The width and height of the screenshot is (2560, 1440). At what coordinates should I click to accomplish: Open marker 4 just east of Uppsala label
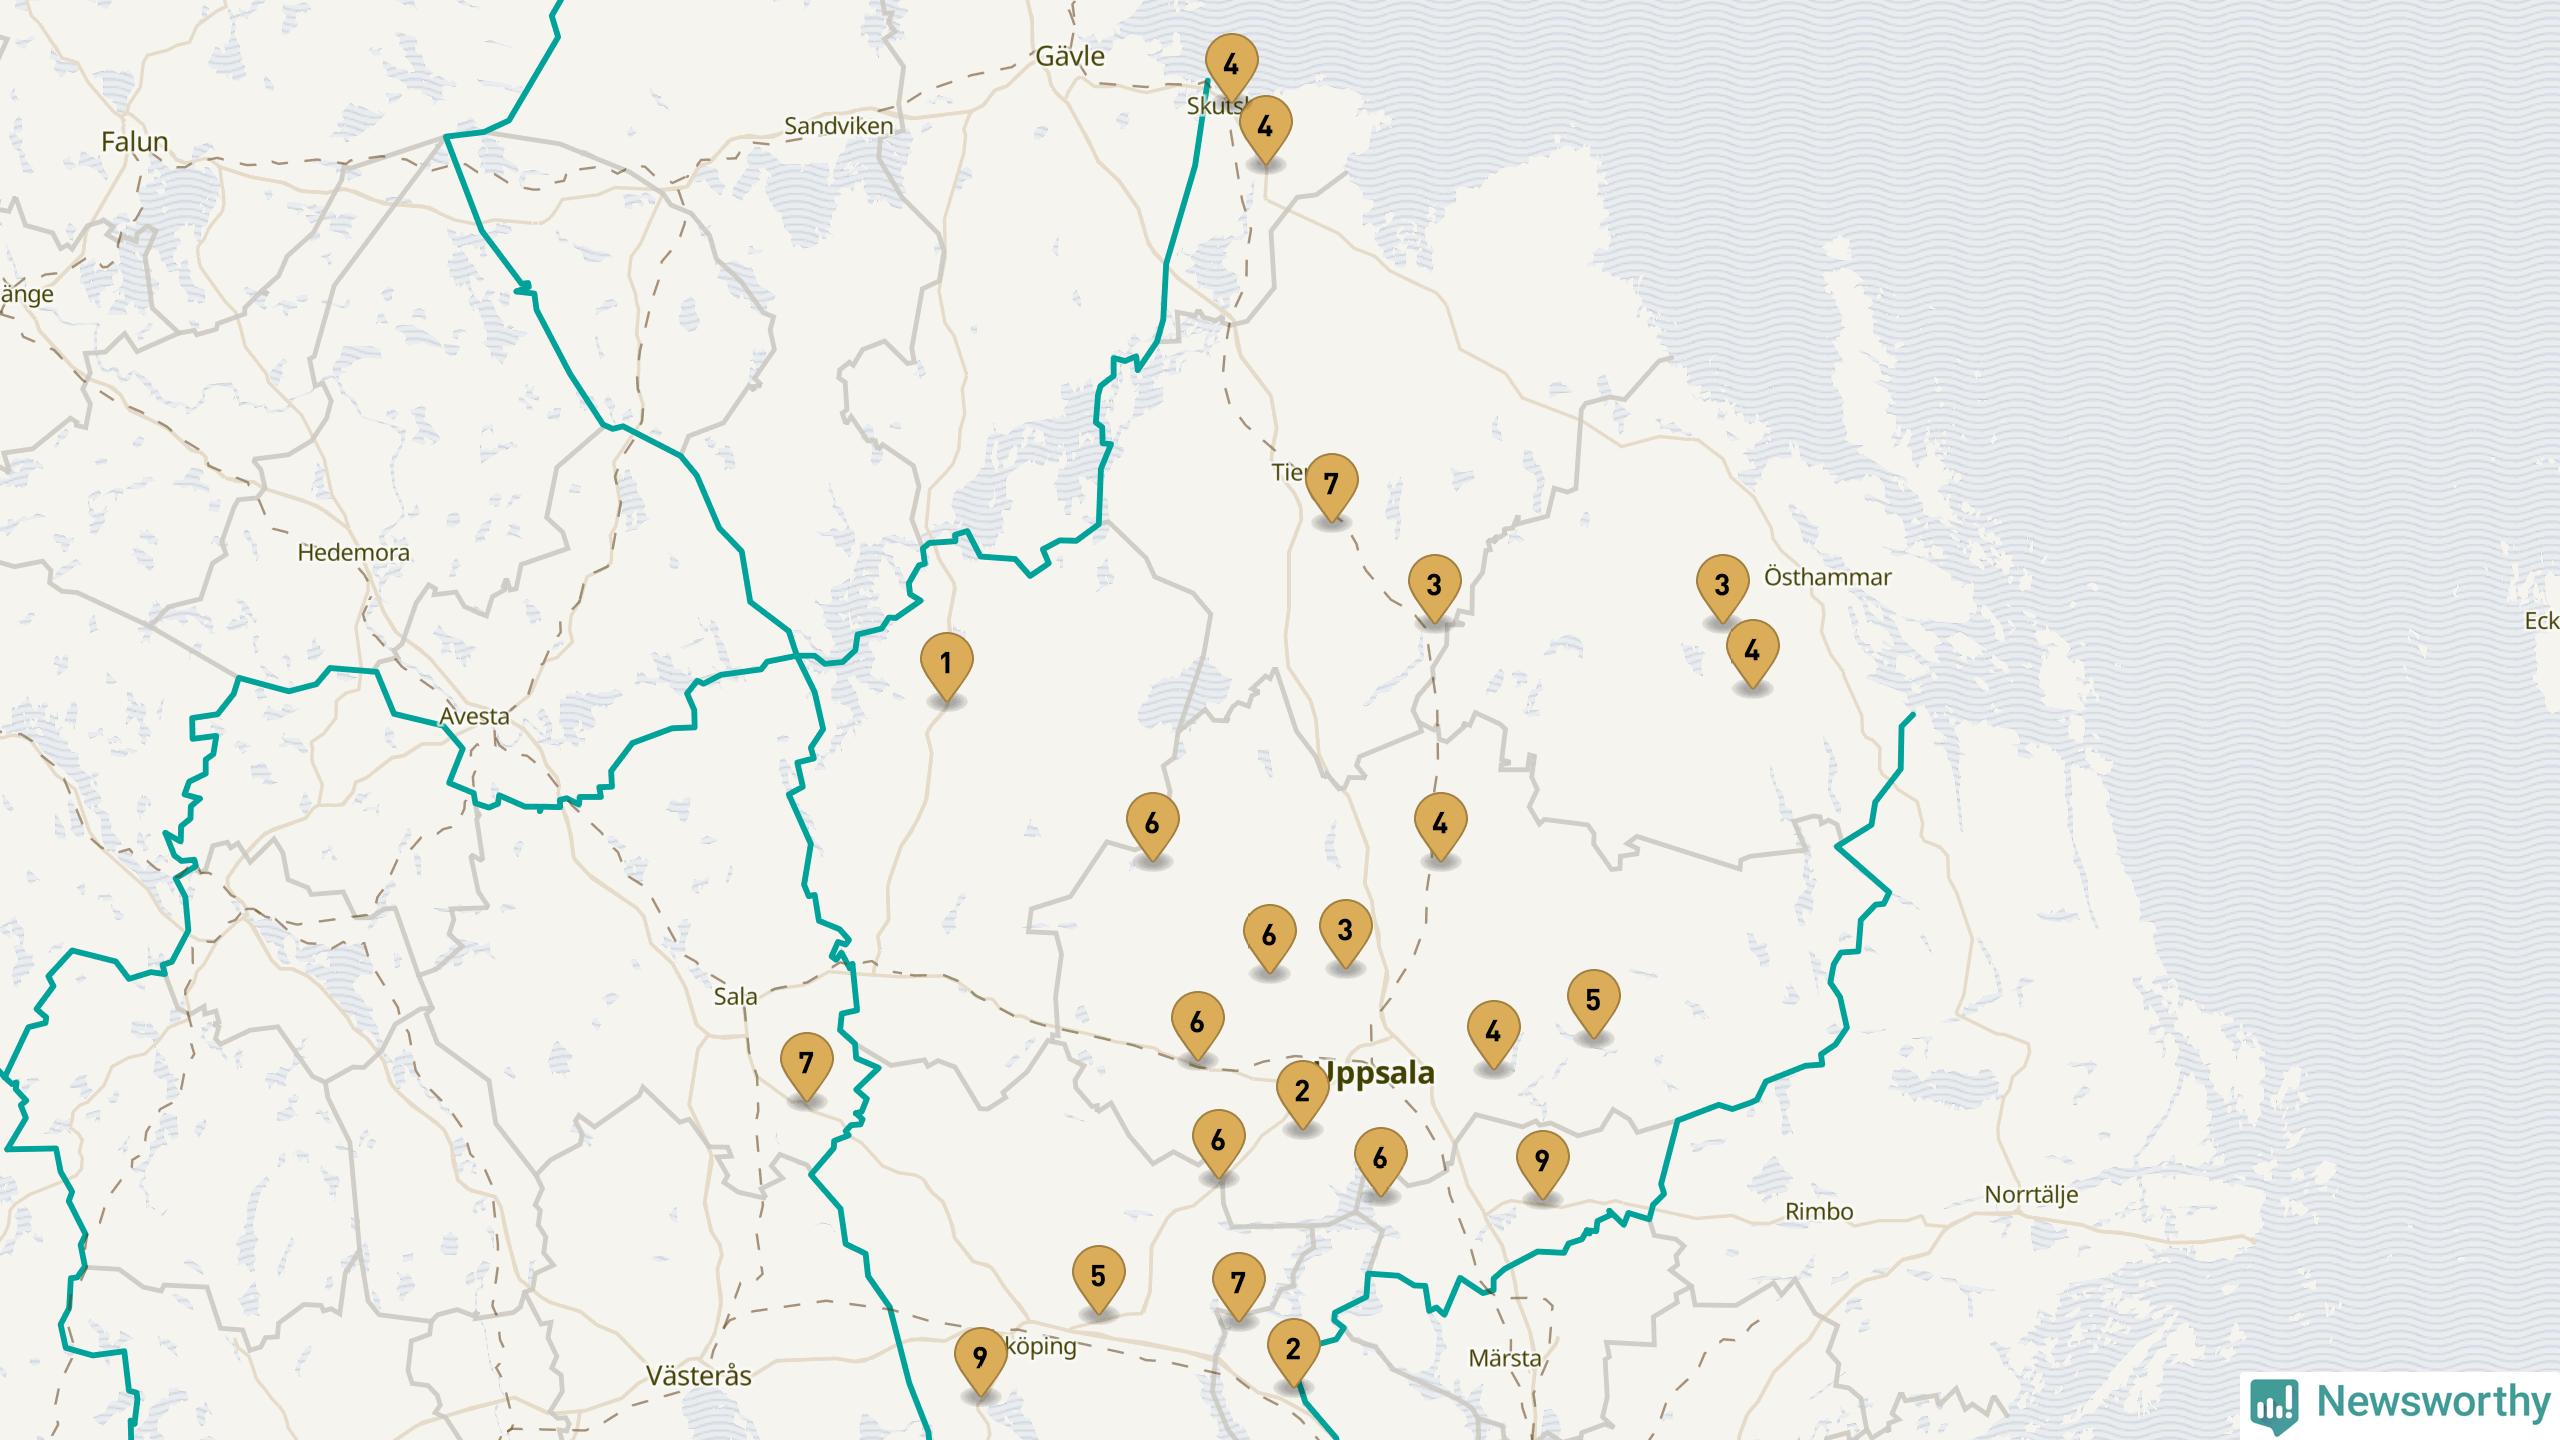tap(1493, 1034)
